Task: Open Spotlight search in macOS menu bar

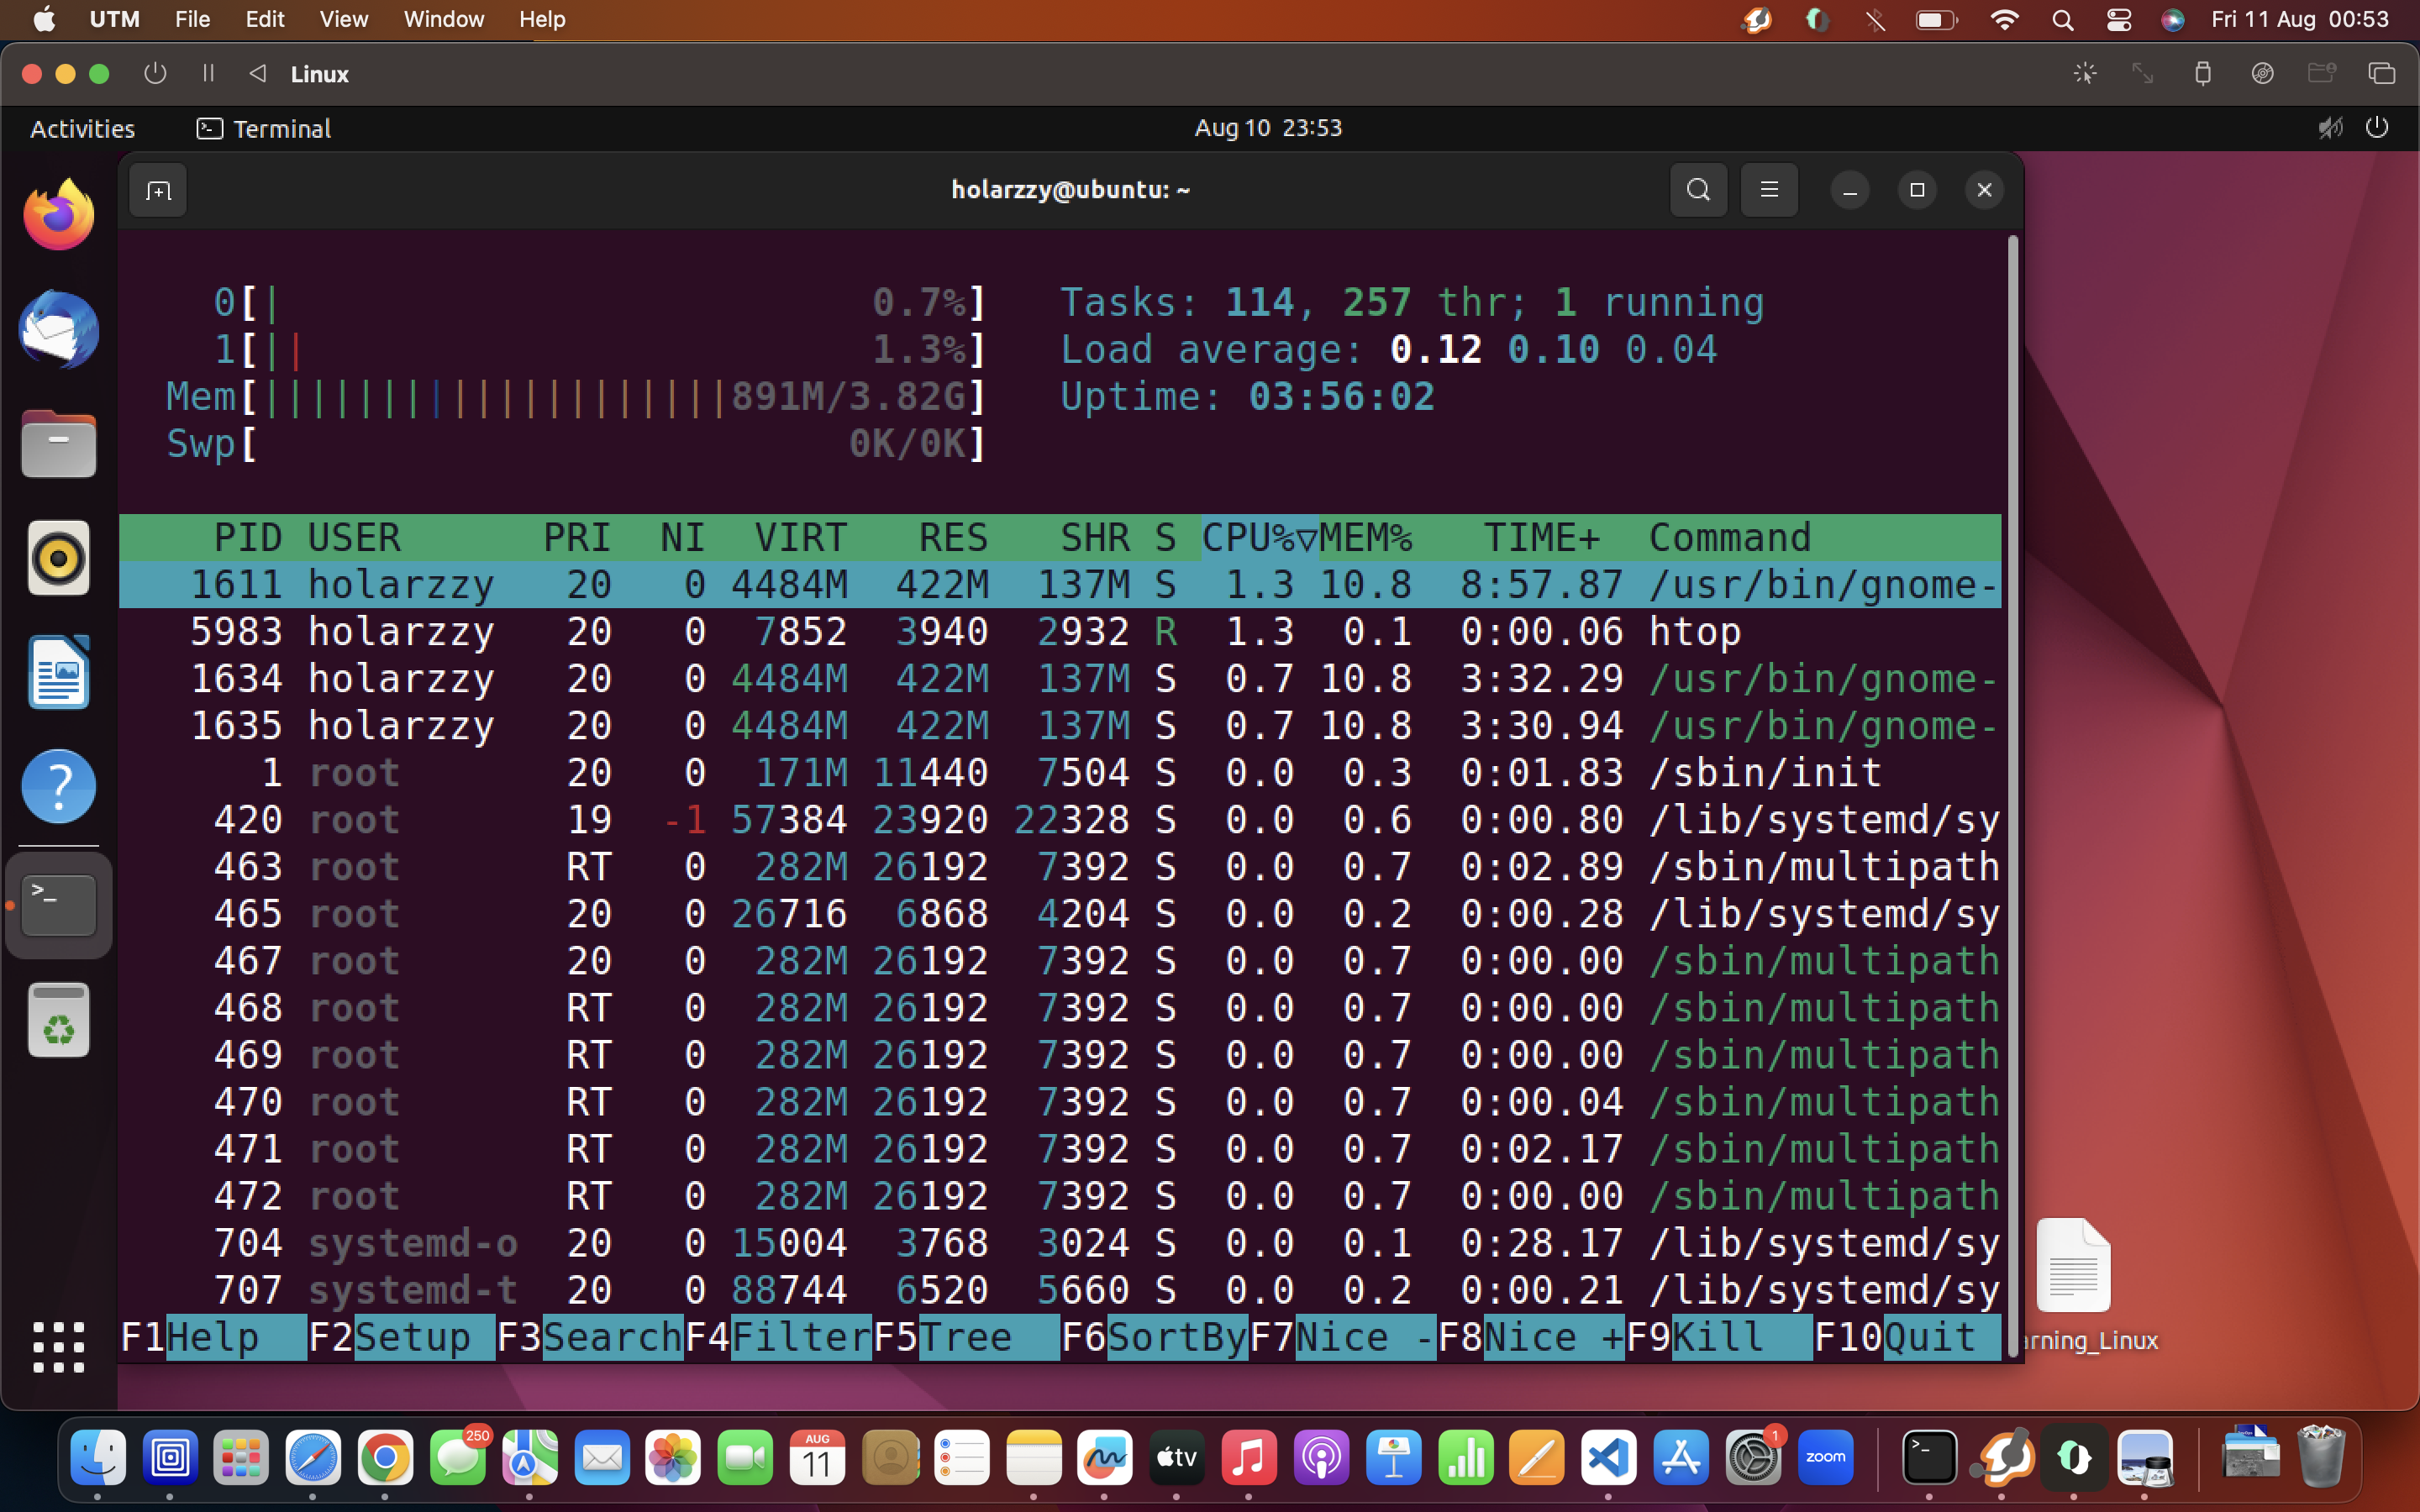Action: coord(2062,19)
